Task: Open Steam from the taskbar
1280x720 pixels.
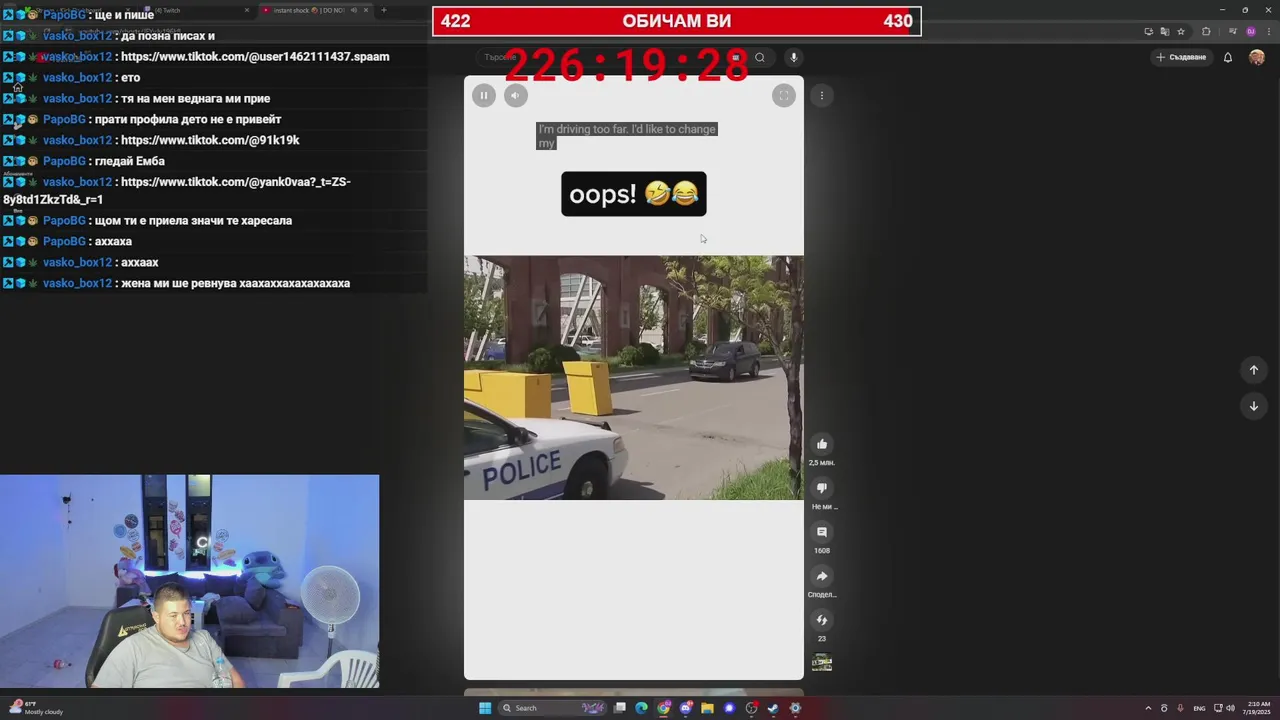Action: [x=773, y=708]
